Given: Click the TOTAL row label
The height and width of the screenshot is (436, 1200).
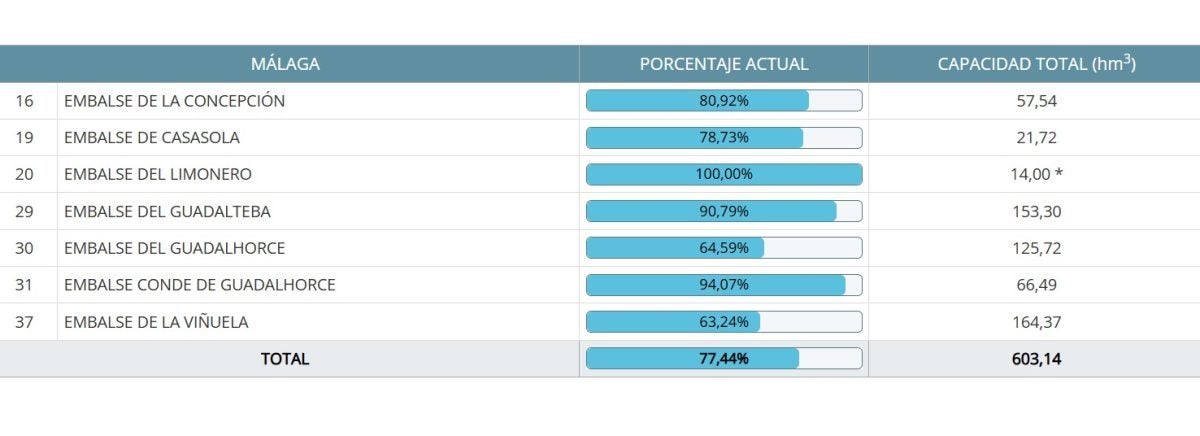Looking at the screenshot, I should click(x=285, y=359).
